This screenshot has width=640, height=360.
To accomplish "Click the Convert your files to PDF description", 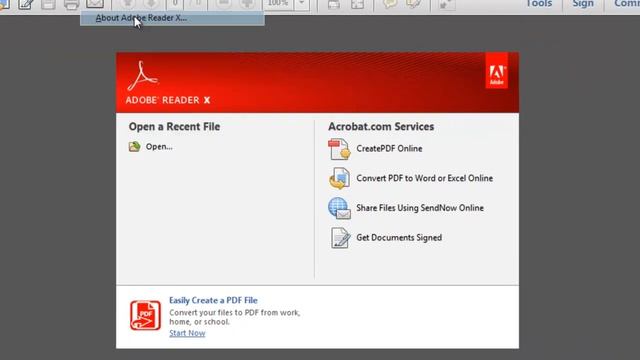I will (x=234, y=317).
